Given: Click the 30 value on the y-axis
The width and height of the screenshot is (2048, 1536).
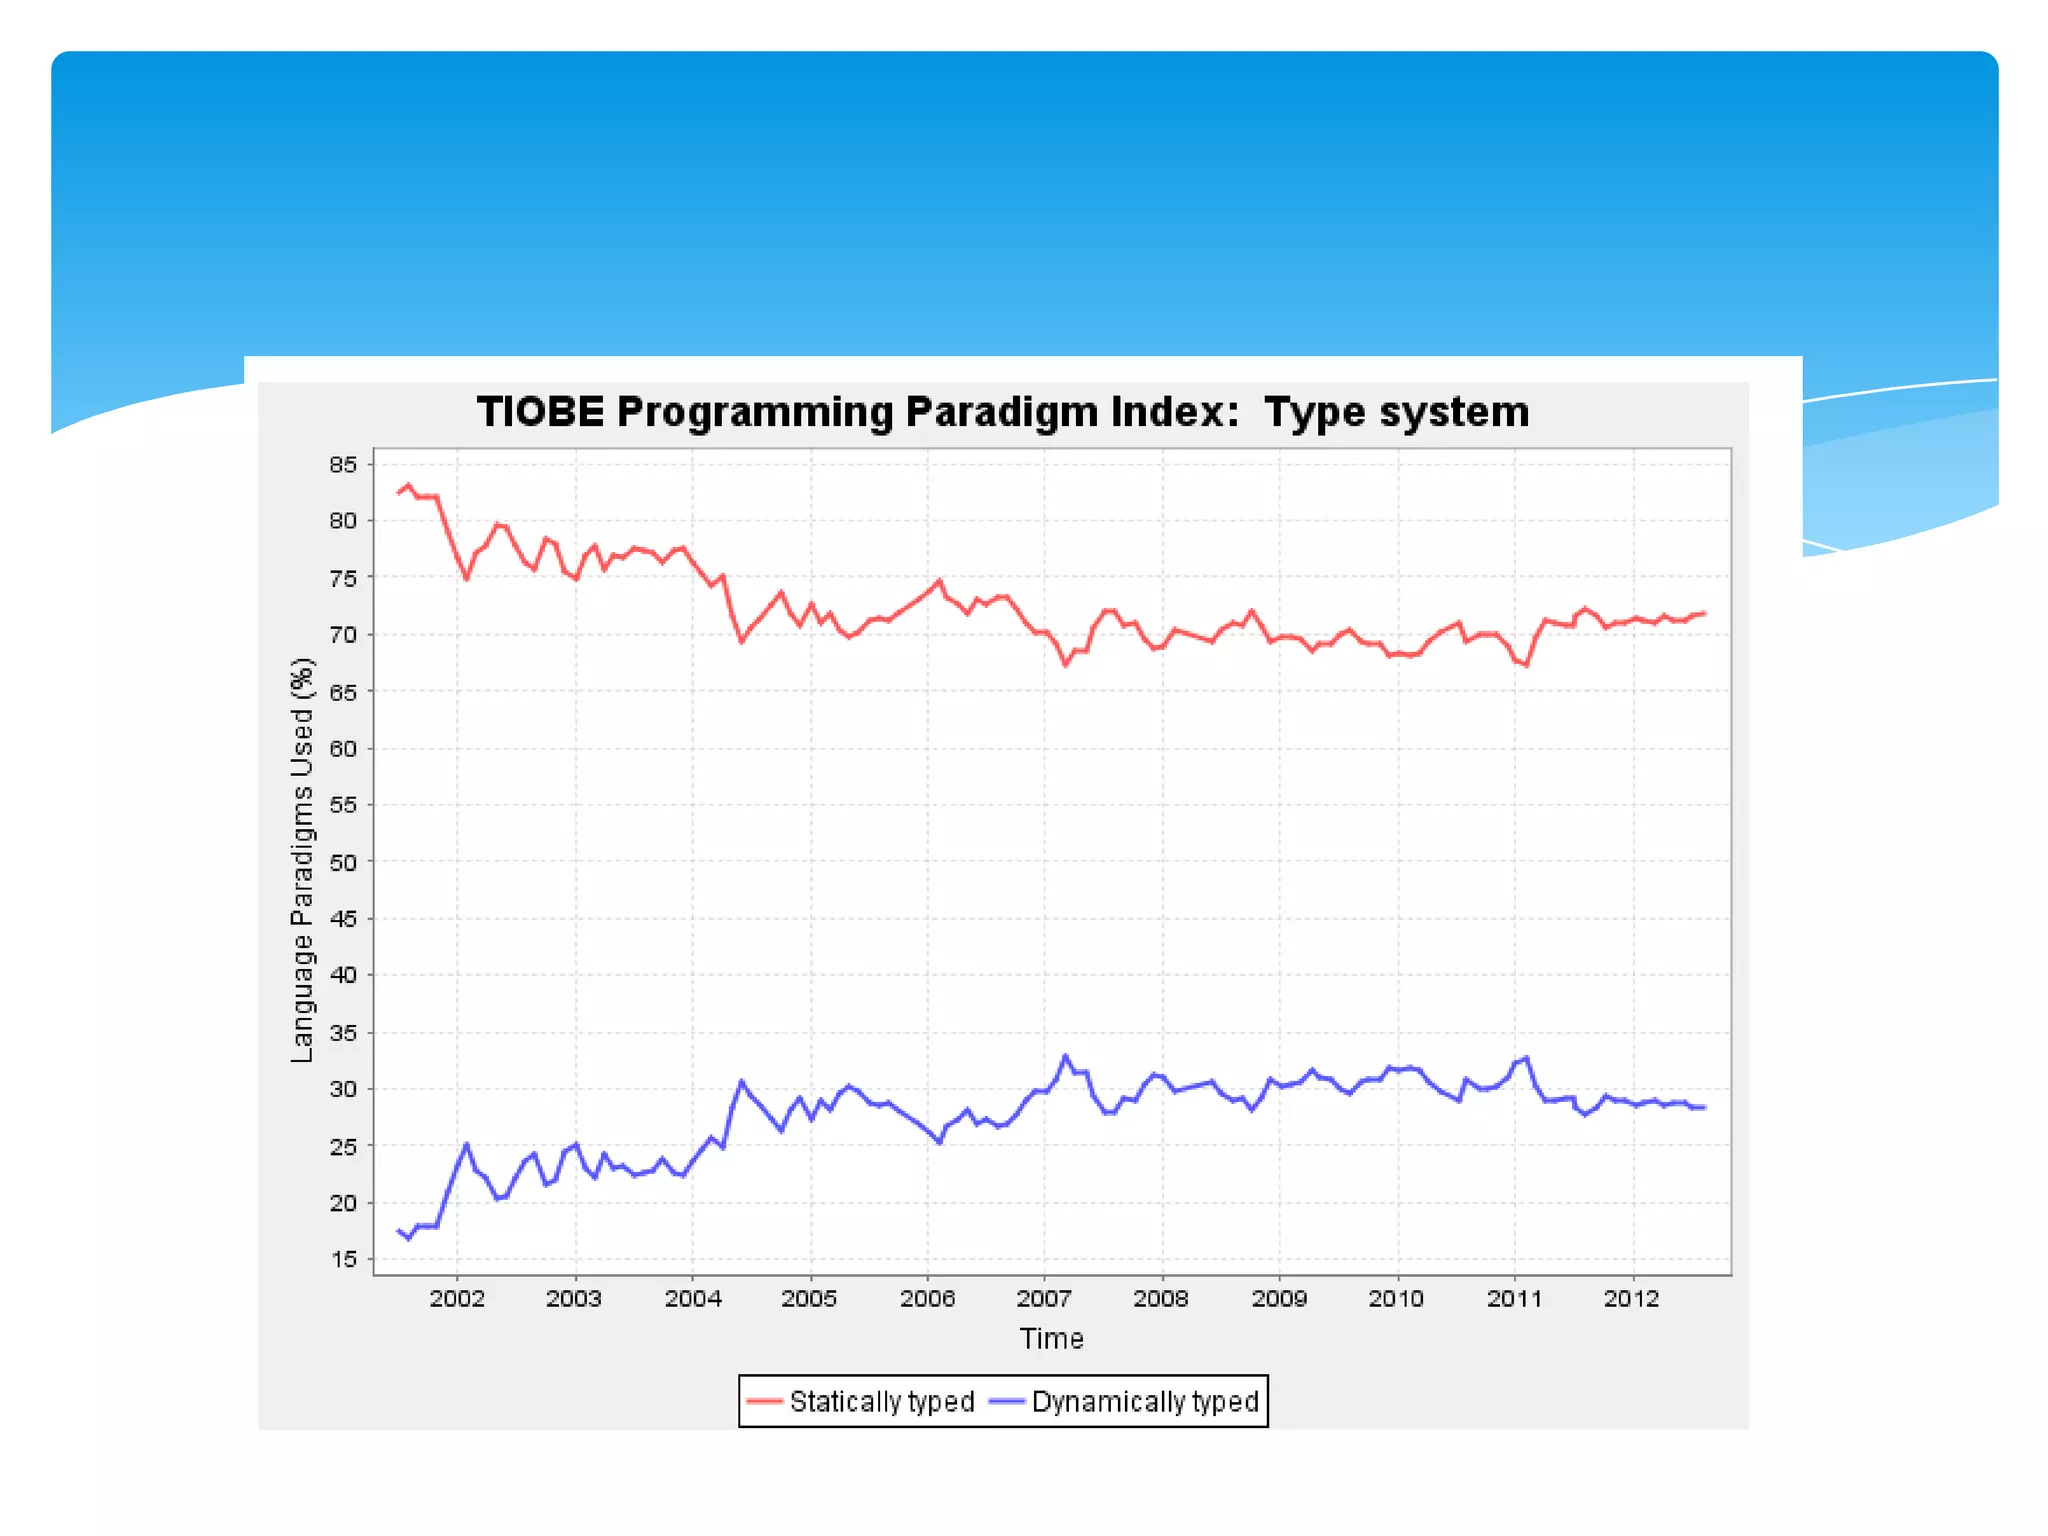Looking at the screenshot, I should (343, 1089).
